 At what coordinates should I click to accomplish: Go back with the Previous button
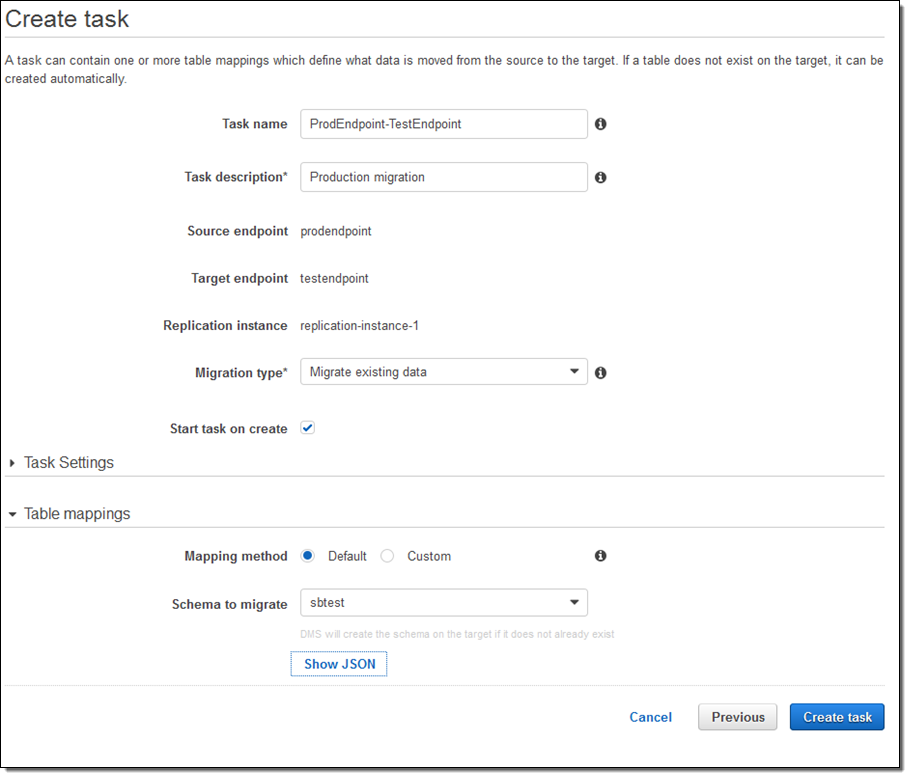pyautogui.click(x=738, y=717)
